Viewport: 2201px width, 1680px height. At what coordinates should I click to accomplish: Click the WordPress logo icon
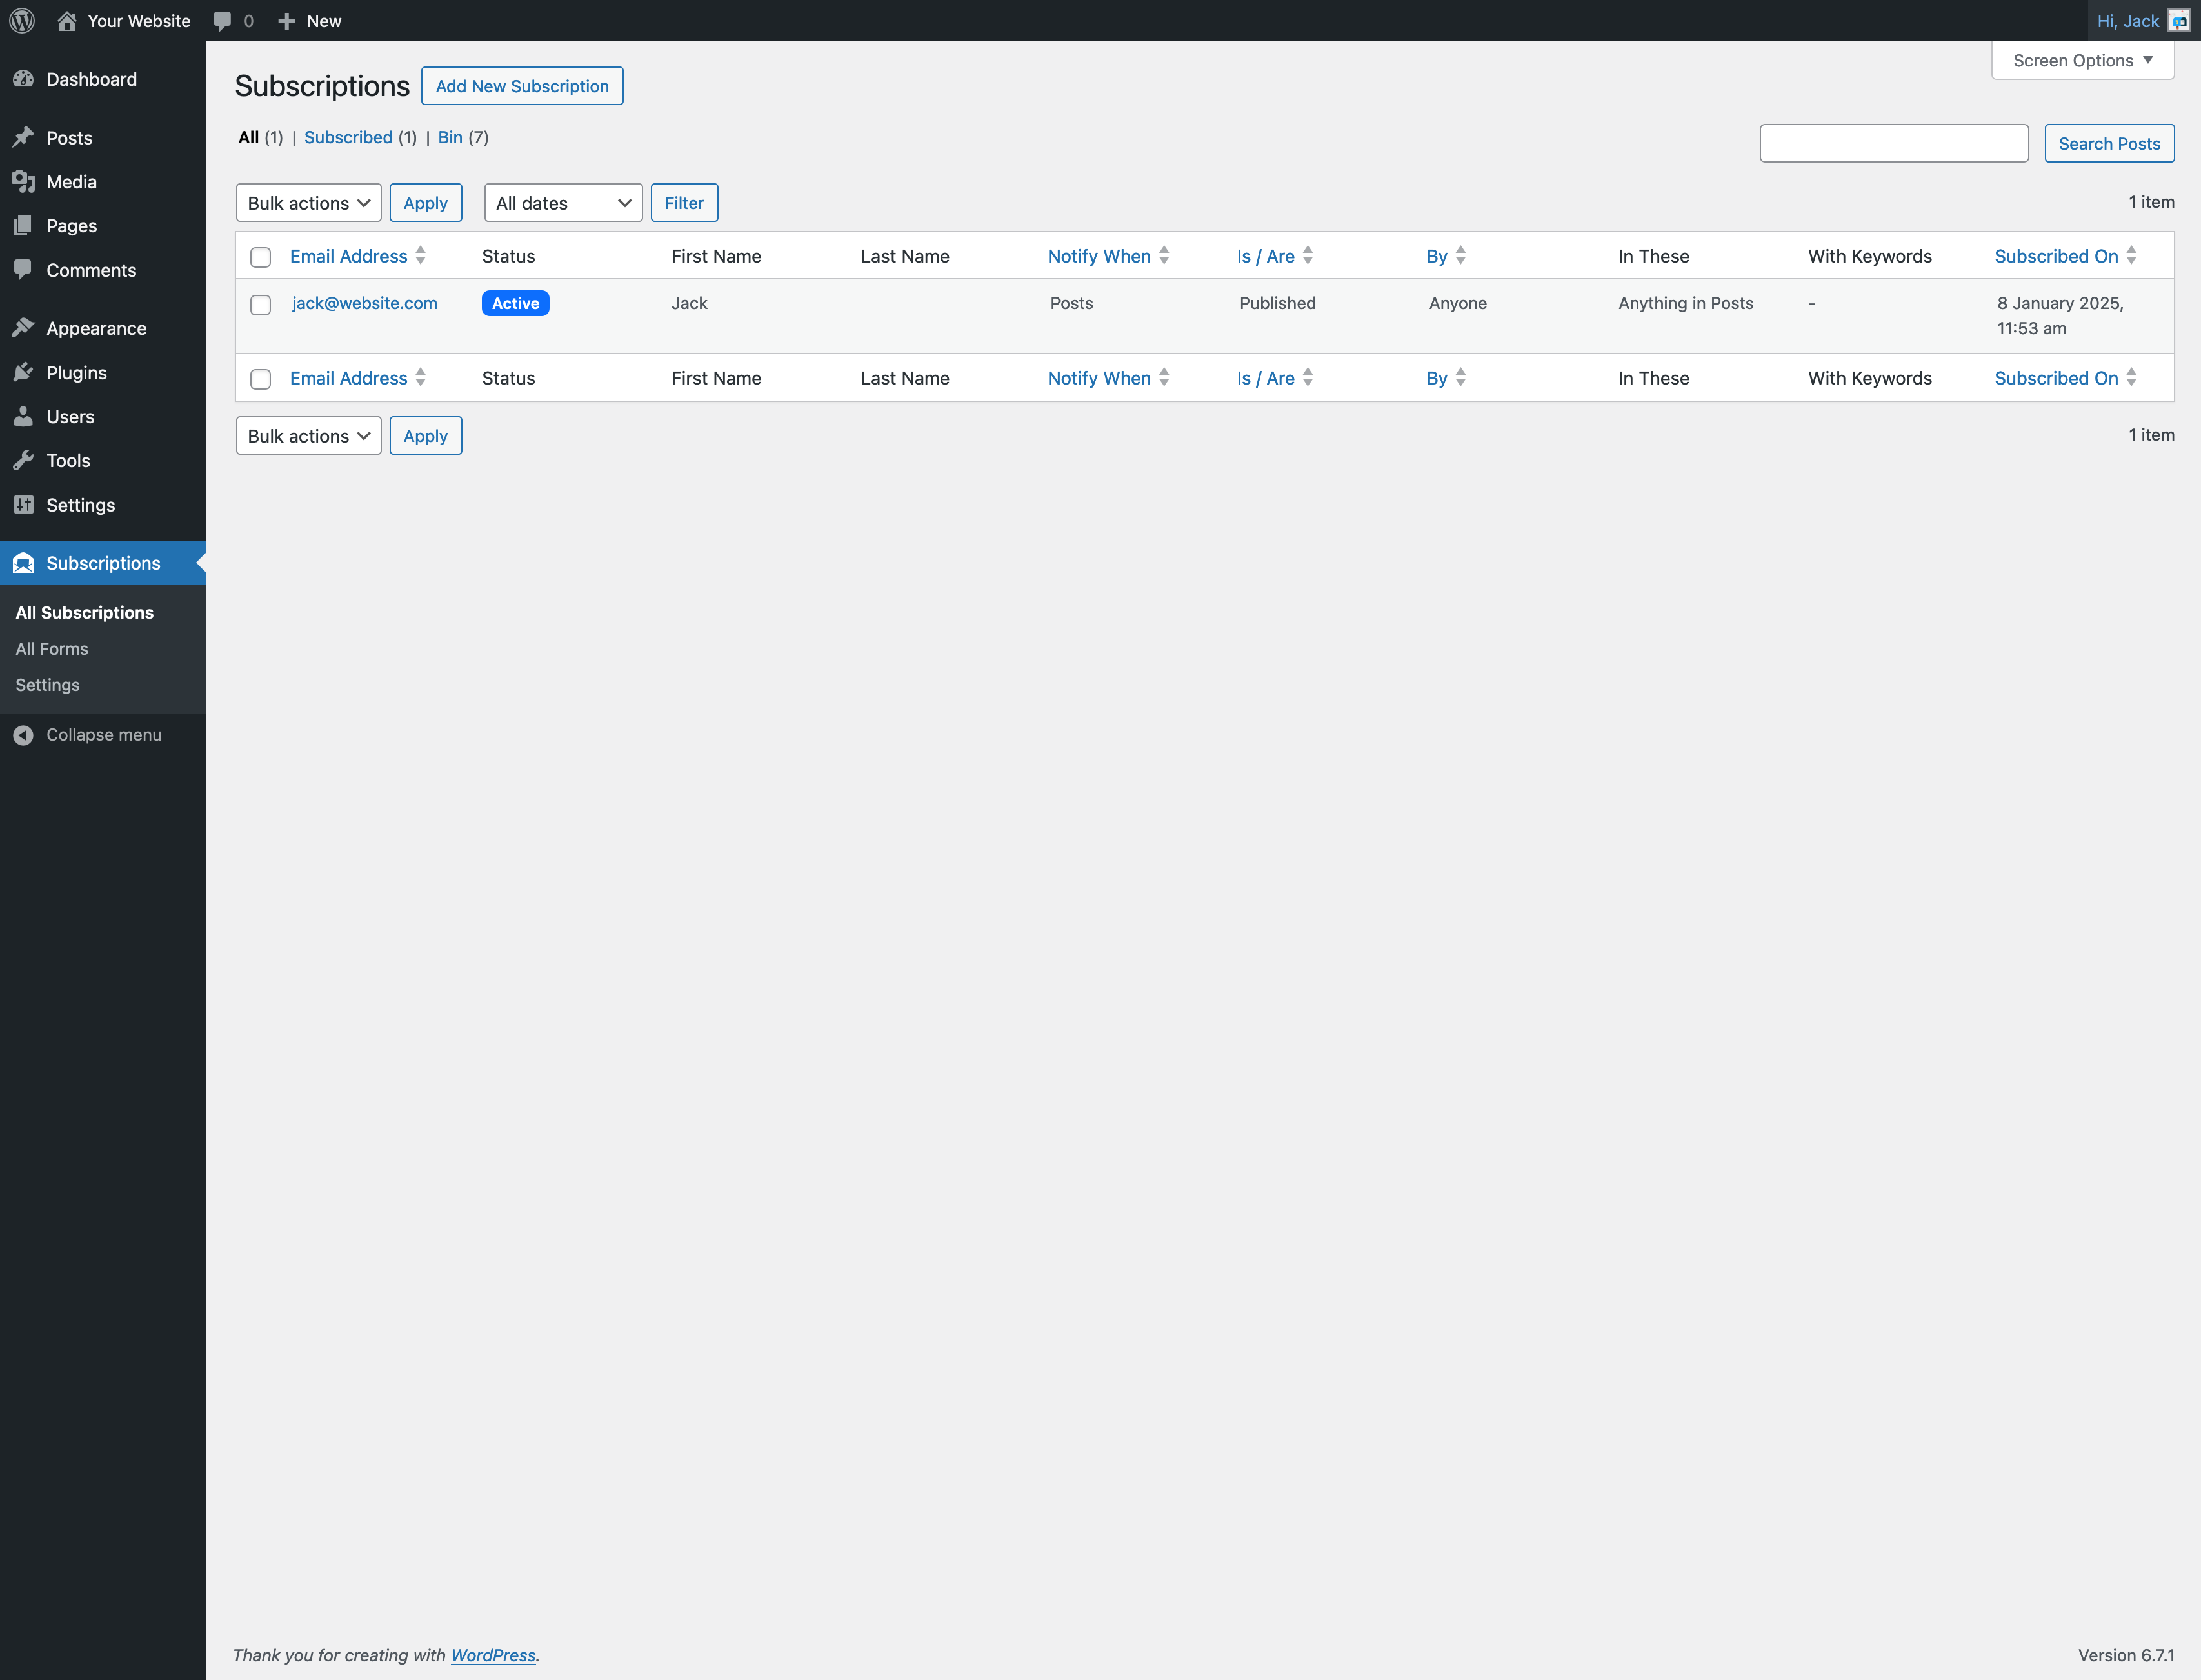(22, 21)
